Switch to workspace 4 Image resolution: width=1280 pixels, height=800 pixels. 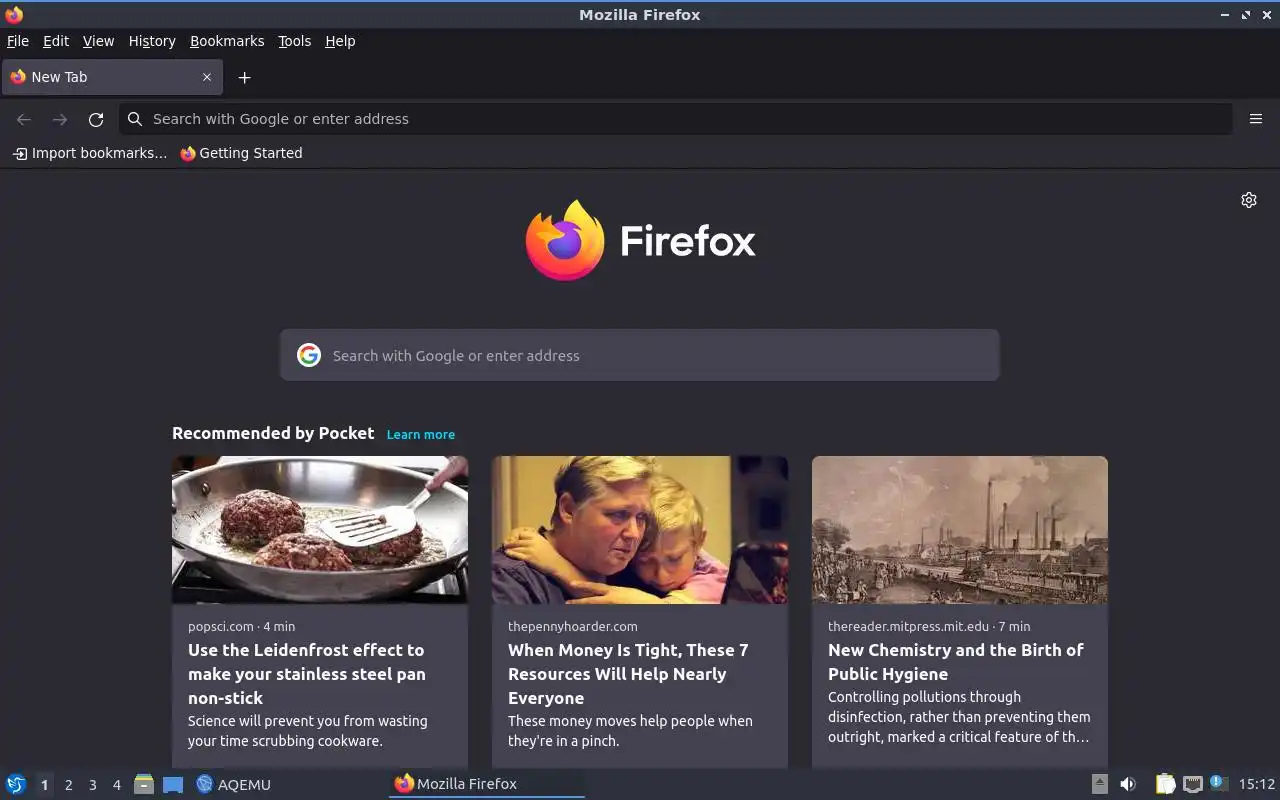click(117, 785)
